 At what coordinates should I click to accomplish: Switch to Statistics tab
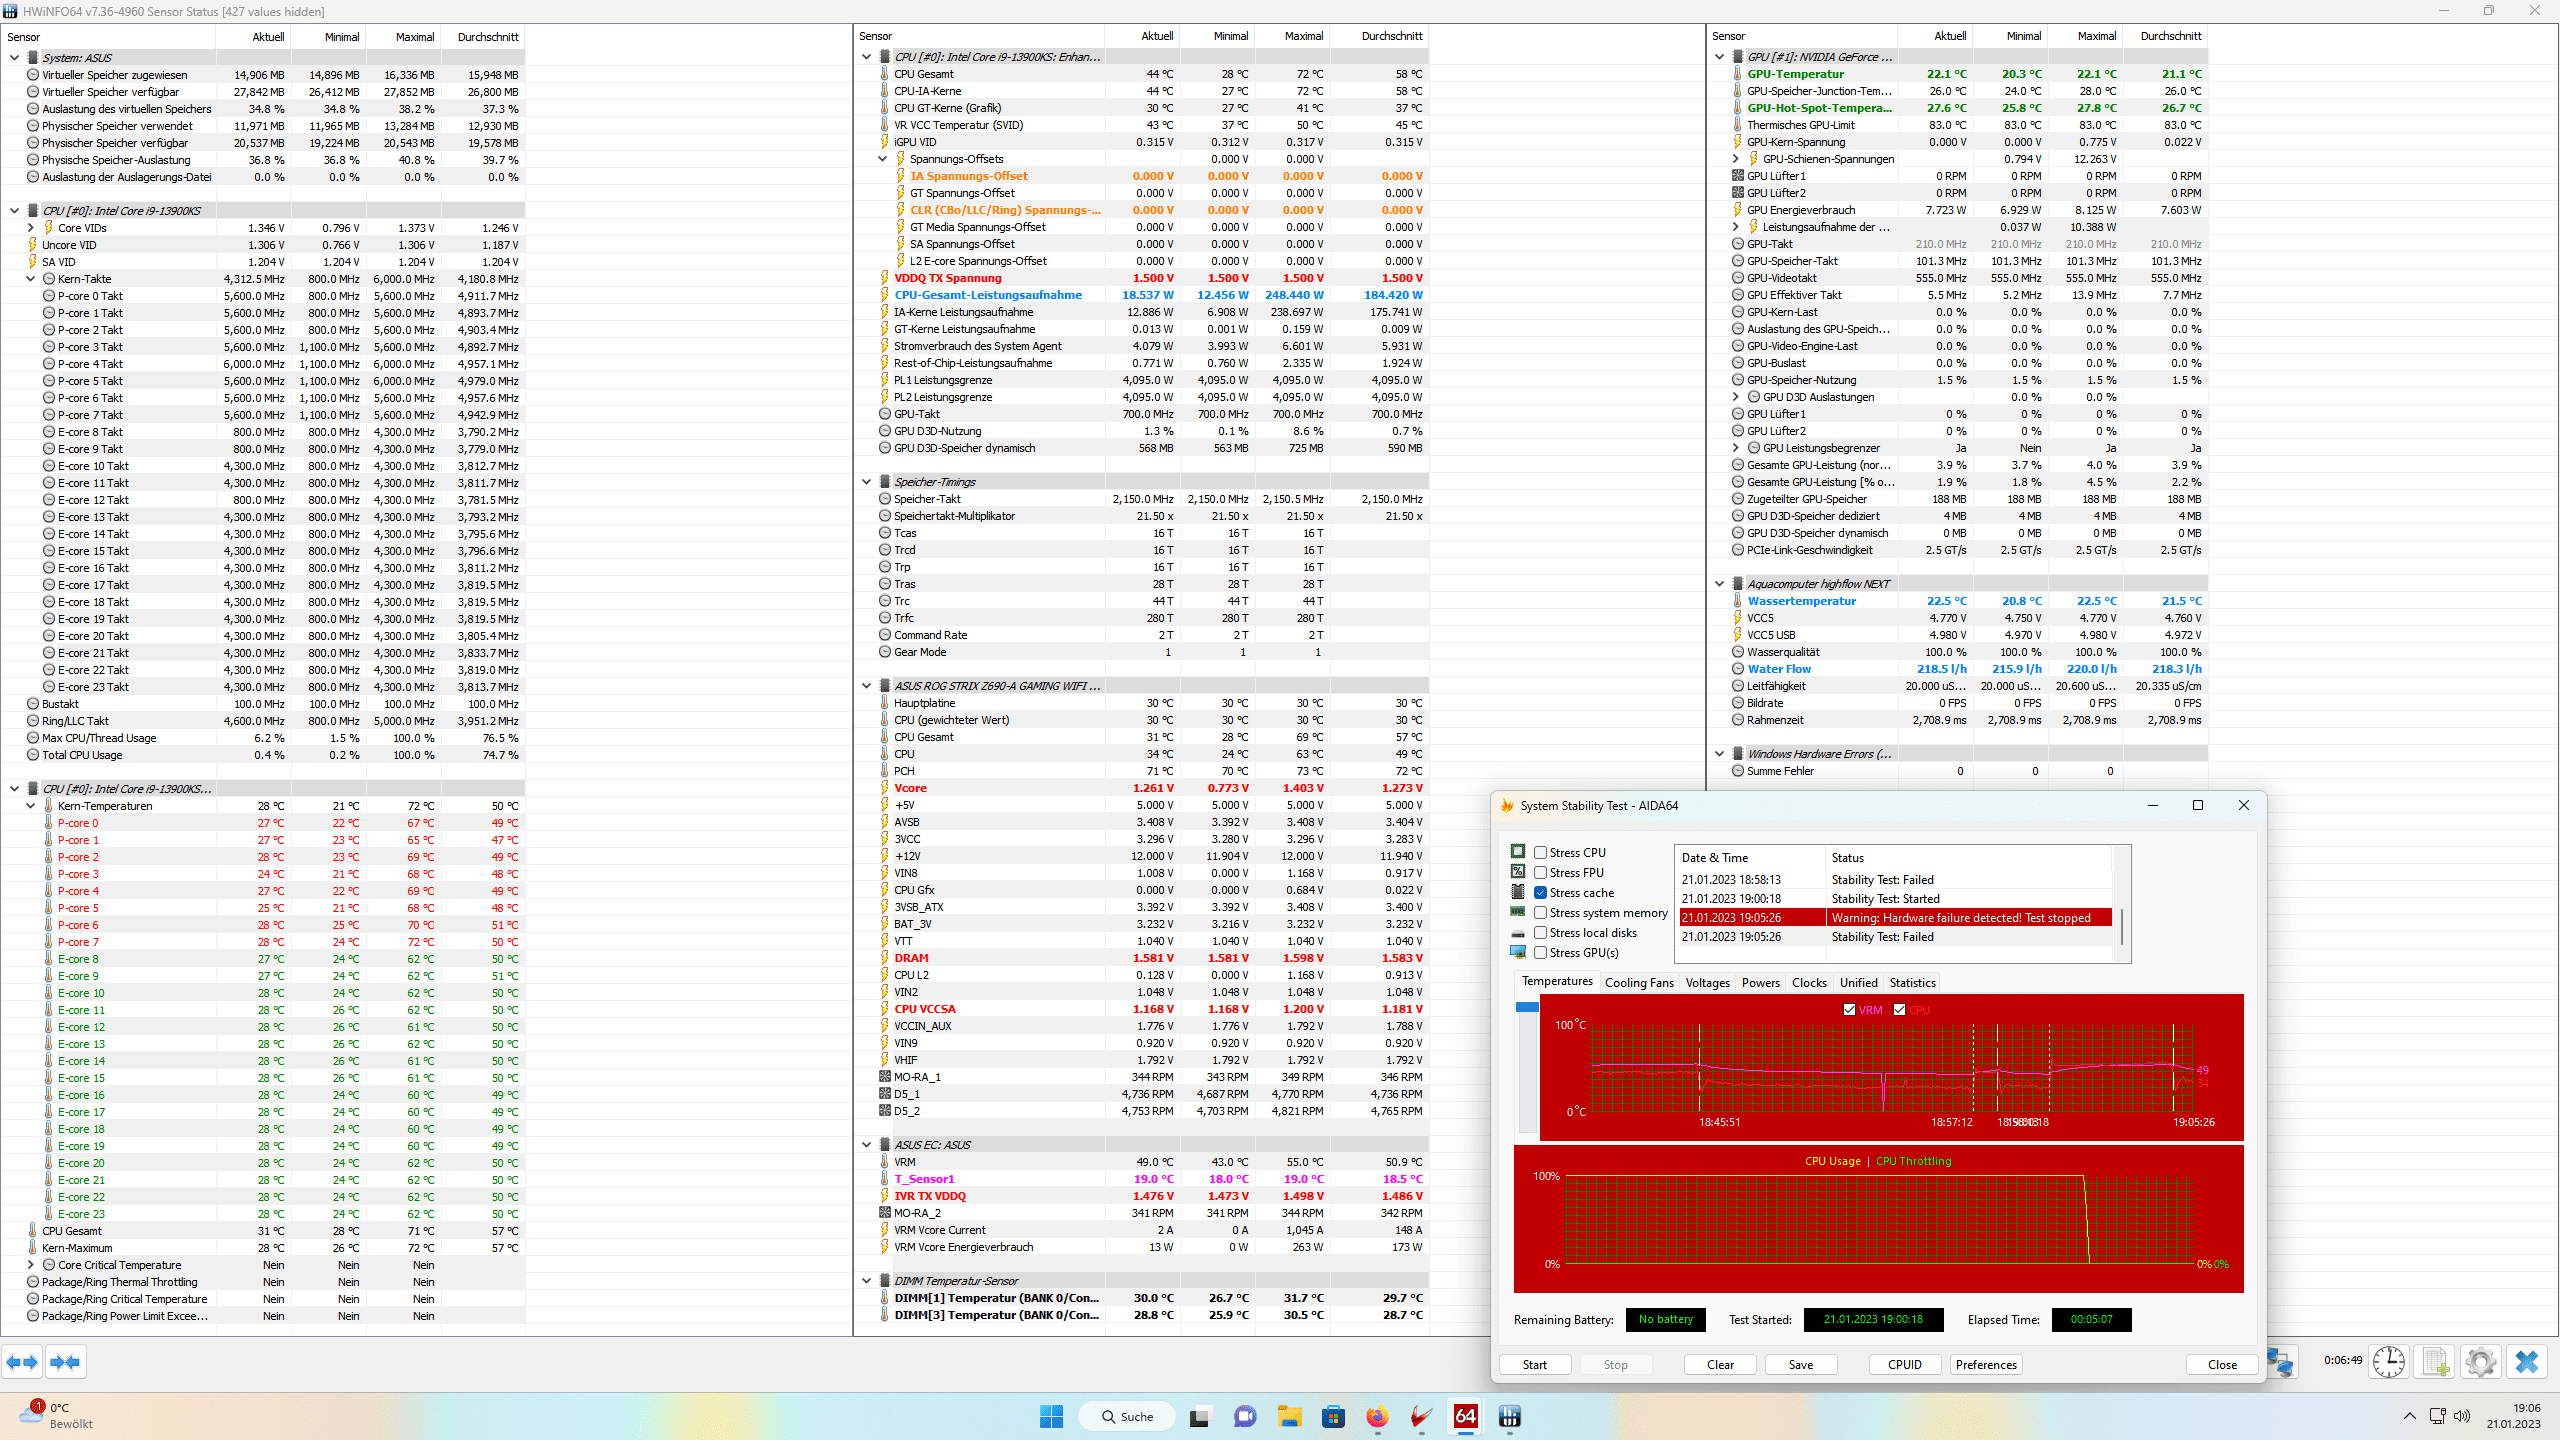1912,983
